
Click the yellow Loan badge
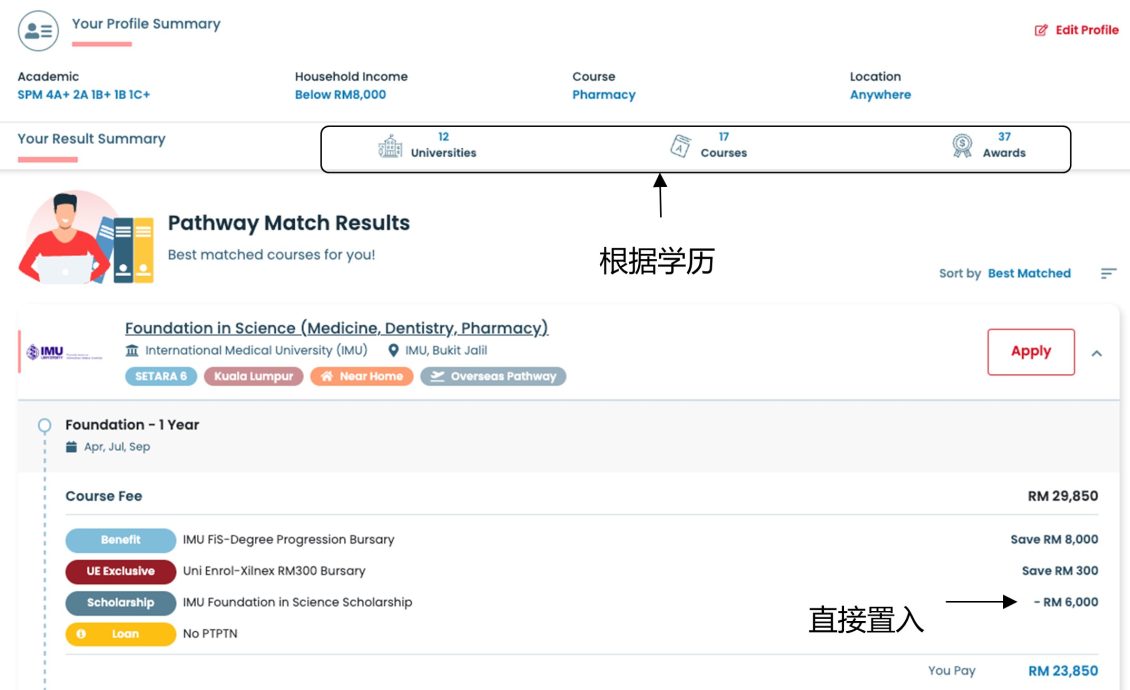120,634
